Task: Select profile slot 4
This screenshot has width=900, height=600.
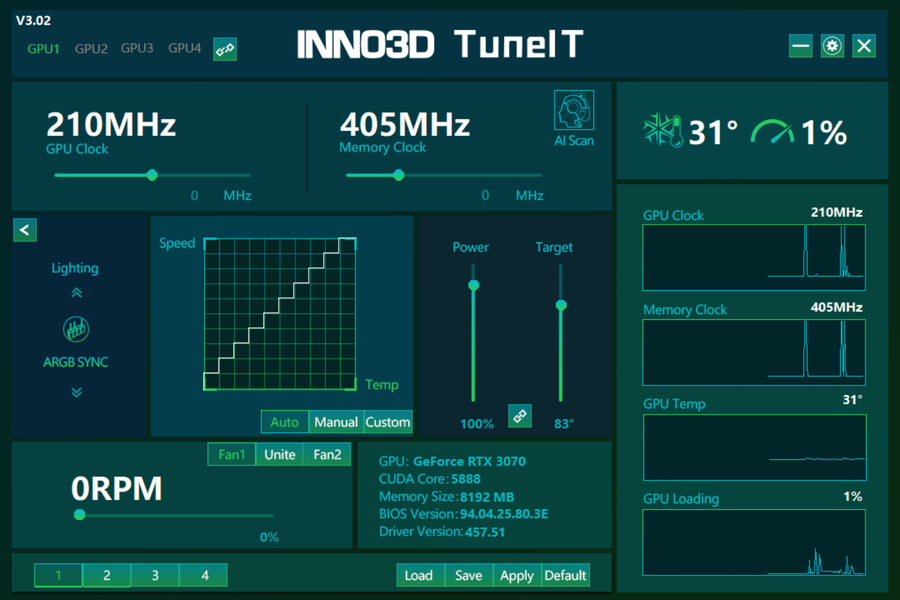Action: 204,575
